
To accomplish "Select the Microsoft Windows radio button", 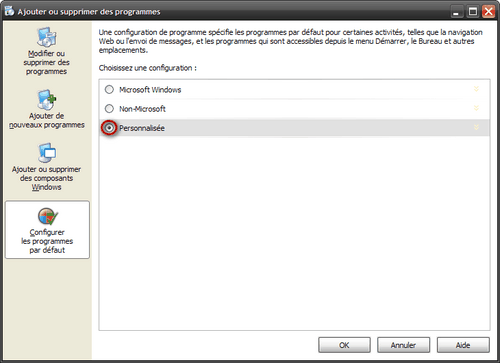I will coord(109,89).
